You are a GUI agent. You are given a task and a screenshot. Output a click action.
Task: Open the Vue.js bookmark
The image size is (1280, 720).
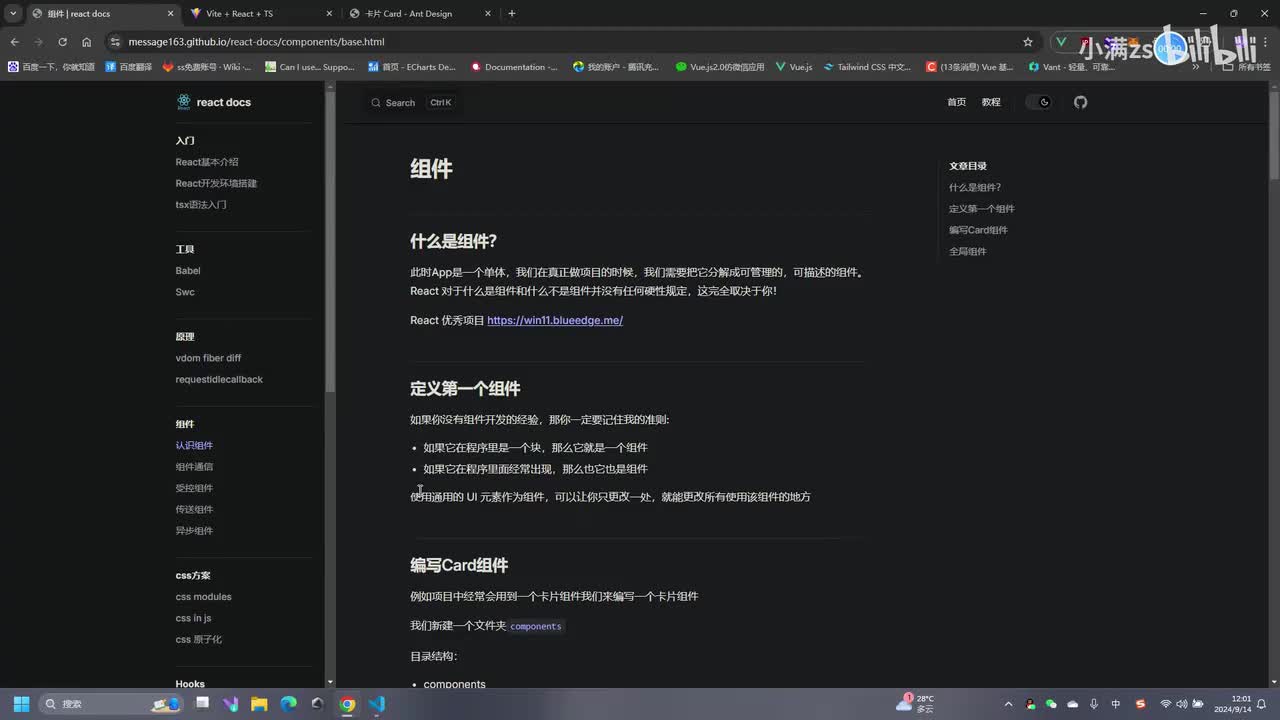(793, 67)
